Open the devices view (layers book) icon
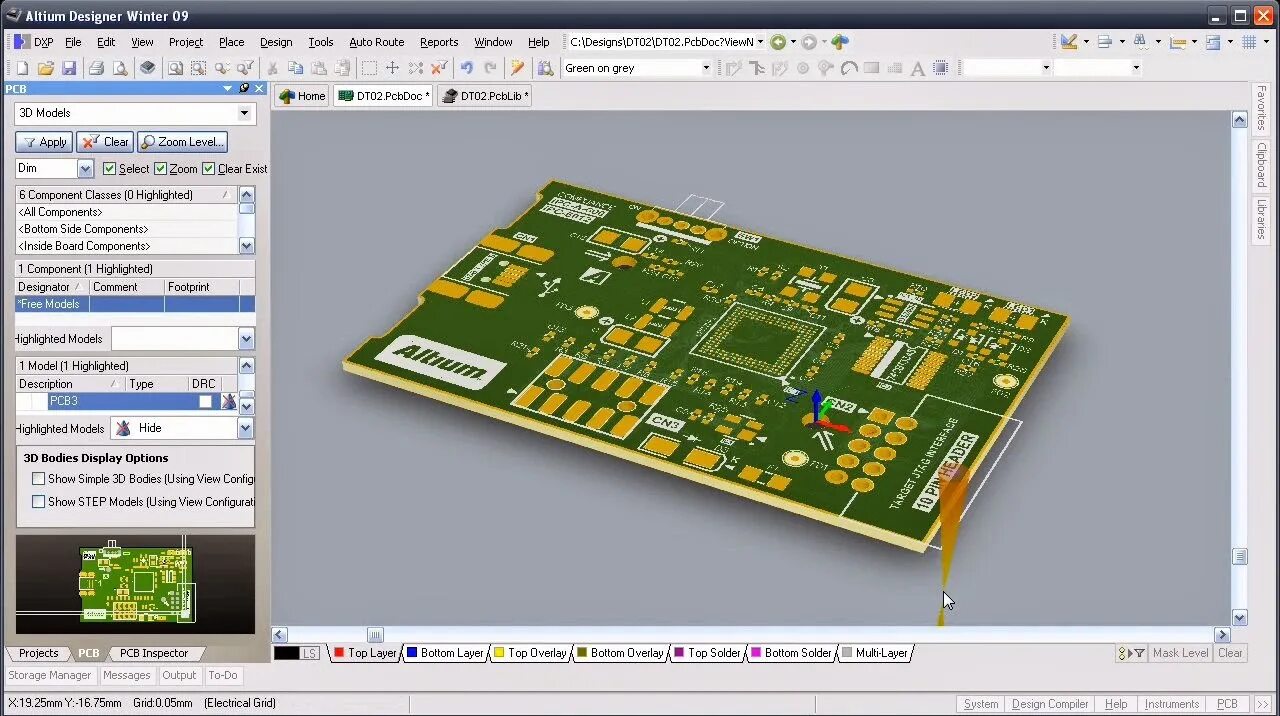1280x716 pixels. coord(147,68)
